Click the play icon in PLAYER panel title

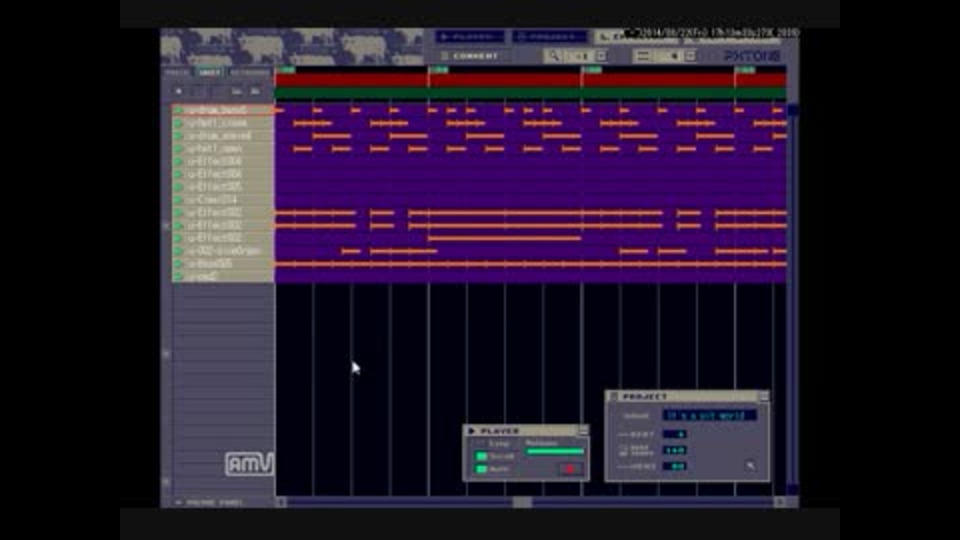tap(472, 431)
